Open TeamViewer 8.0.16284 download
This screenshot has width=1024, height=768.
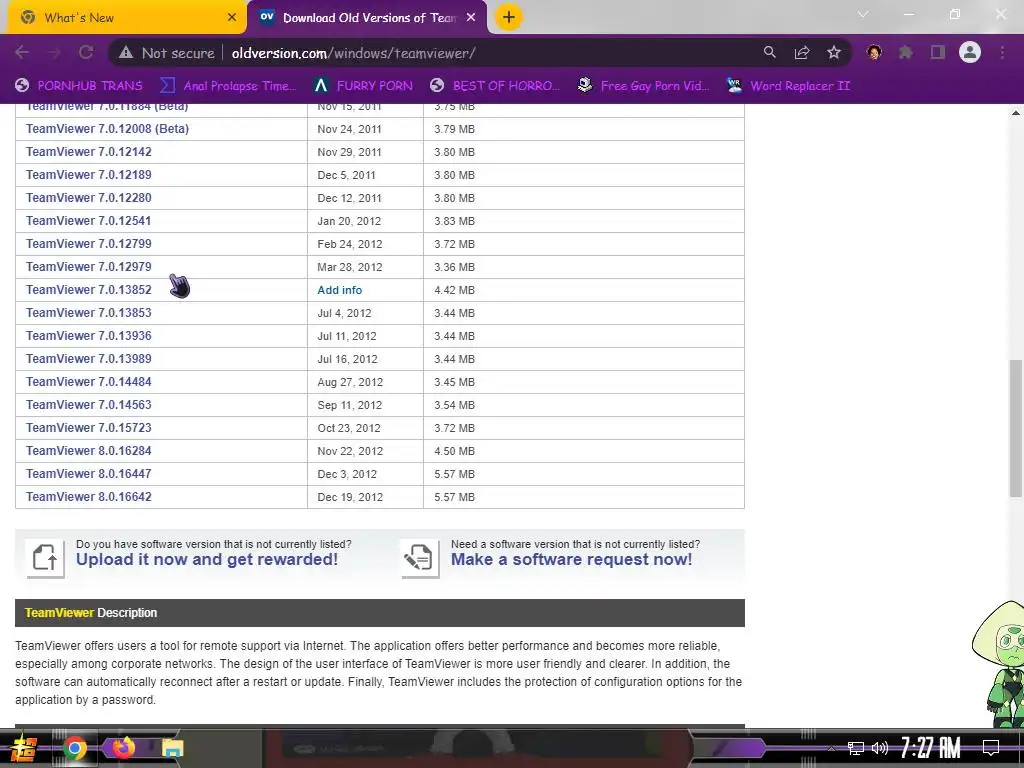pyautogui.click(x=89, y=451)
